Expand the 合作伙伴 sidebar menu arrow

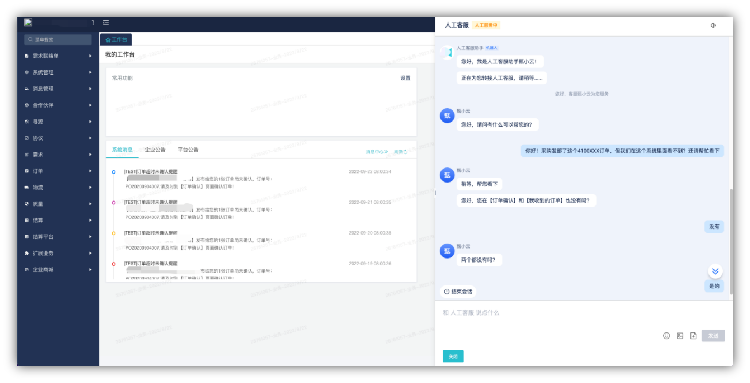(90, 105)
